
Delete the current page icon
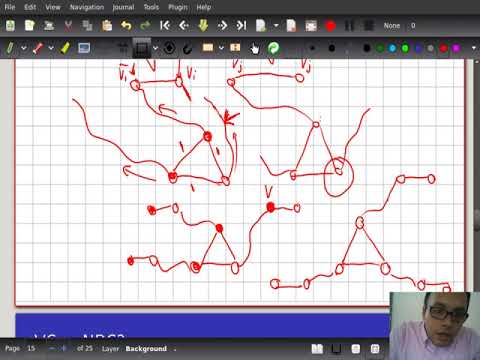point(291,26)
